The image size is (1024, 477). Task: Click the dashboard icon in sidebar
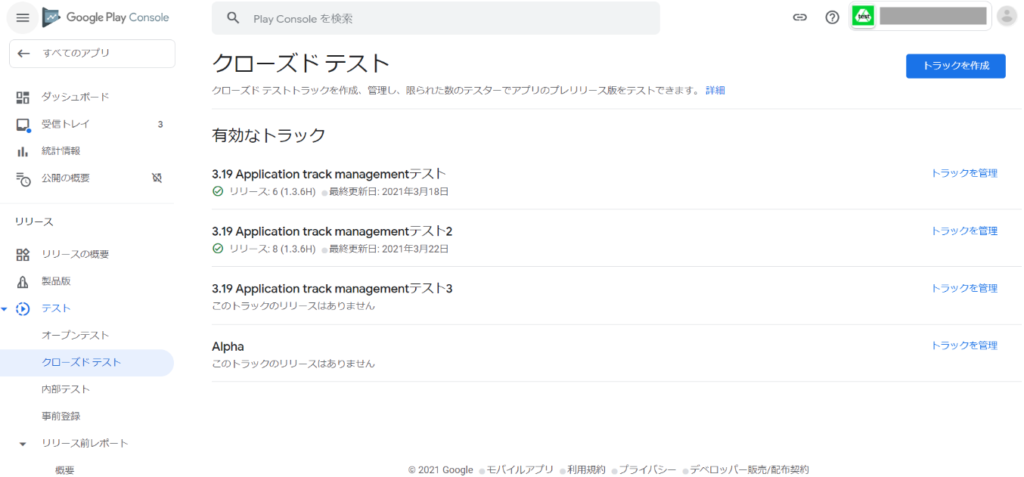click(x=23, y=97)
